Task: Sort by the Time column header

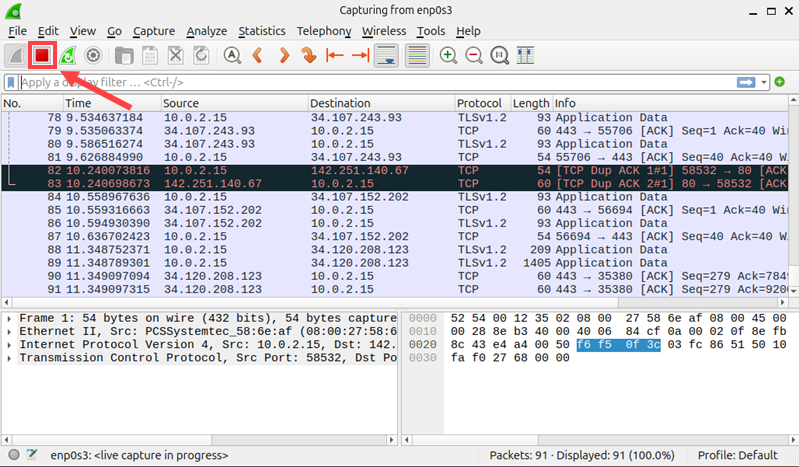Action: [x=112, y=103]
